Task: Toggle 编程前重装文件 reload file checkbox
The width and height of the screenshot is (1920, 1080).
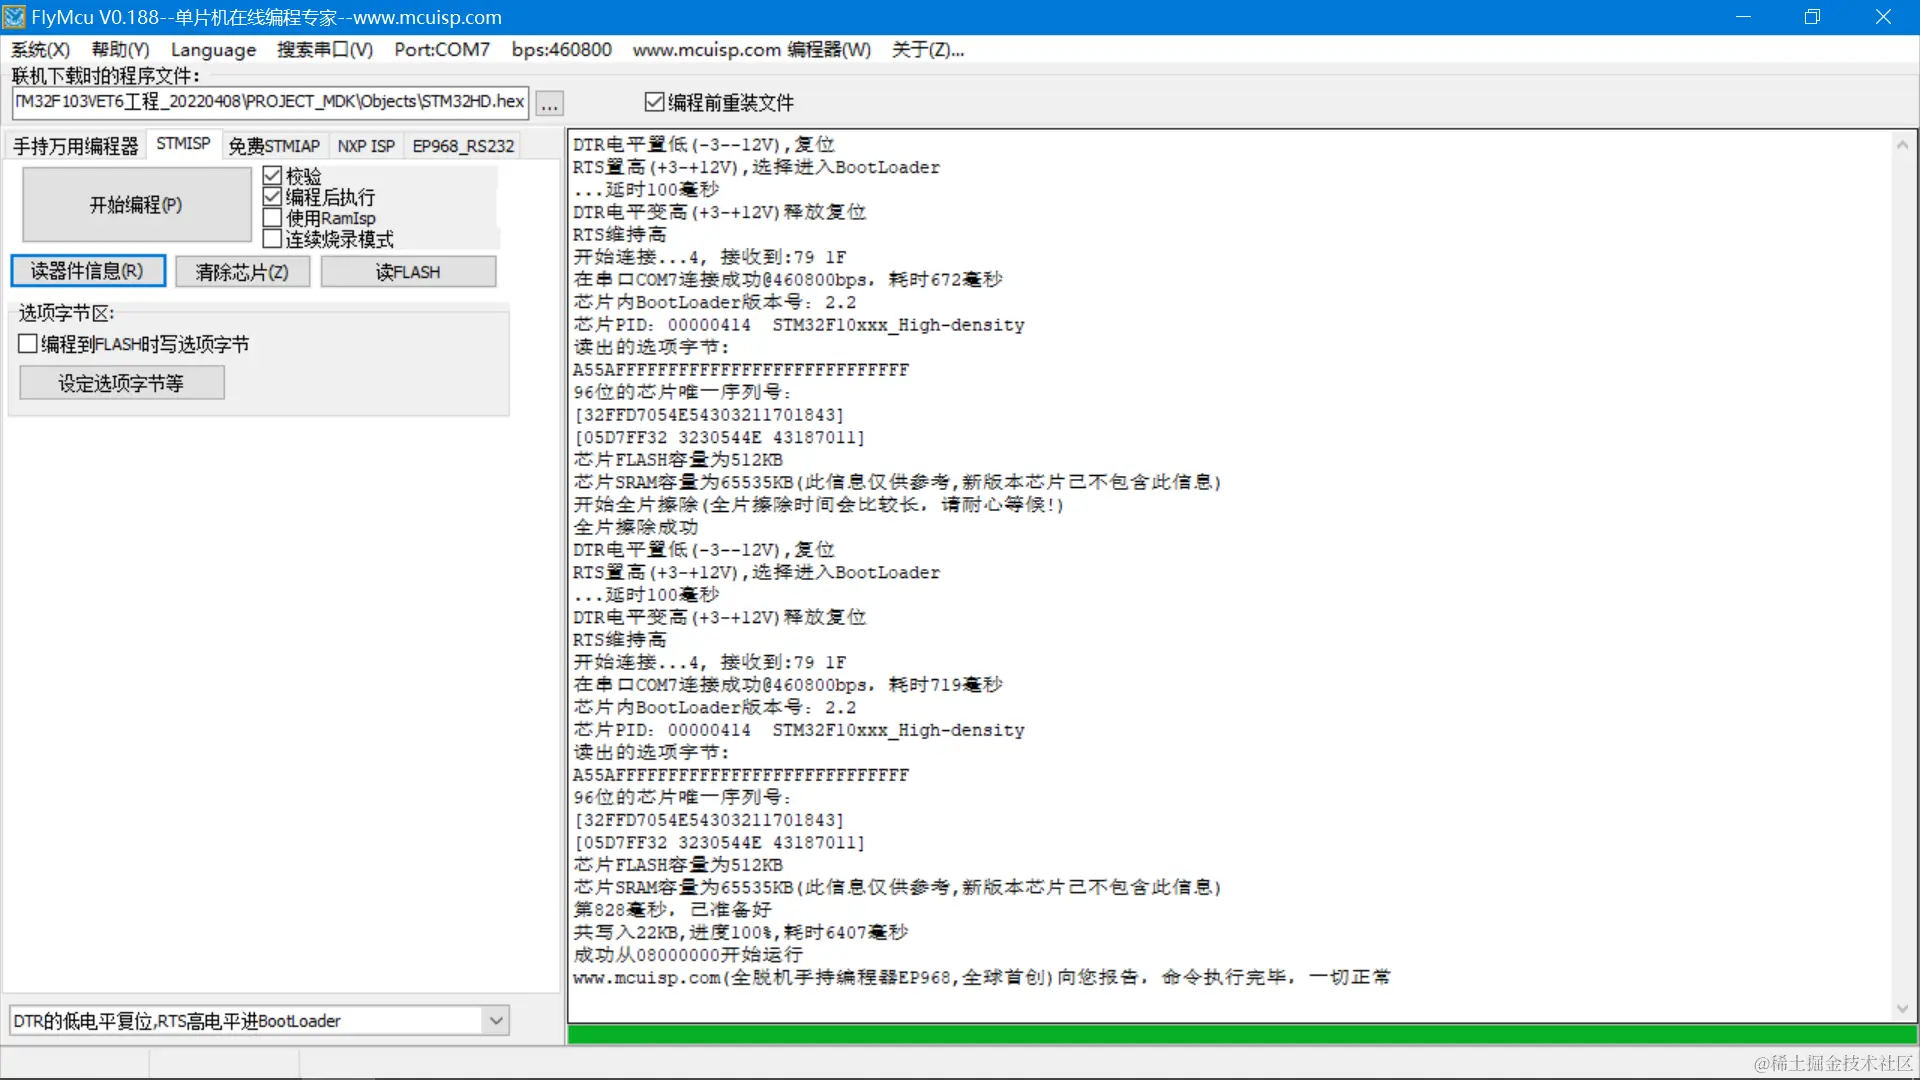Action: point(655,102)
